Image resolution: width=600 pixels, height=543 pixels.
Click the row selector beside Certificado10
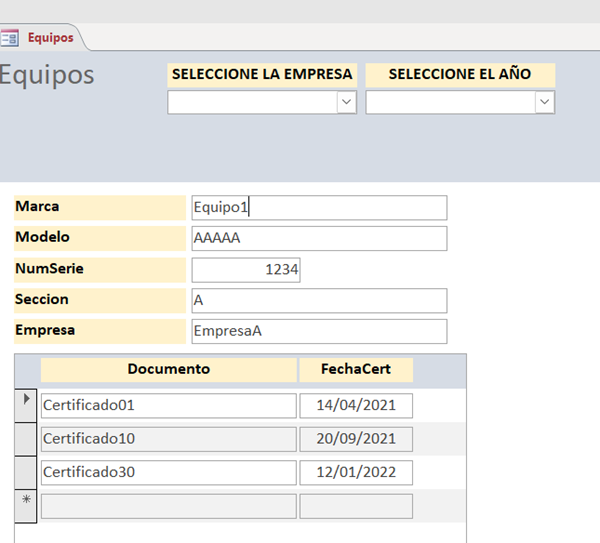pyautogui.click(x=26, y=439)
